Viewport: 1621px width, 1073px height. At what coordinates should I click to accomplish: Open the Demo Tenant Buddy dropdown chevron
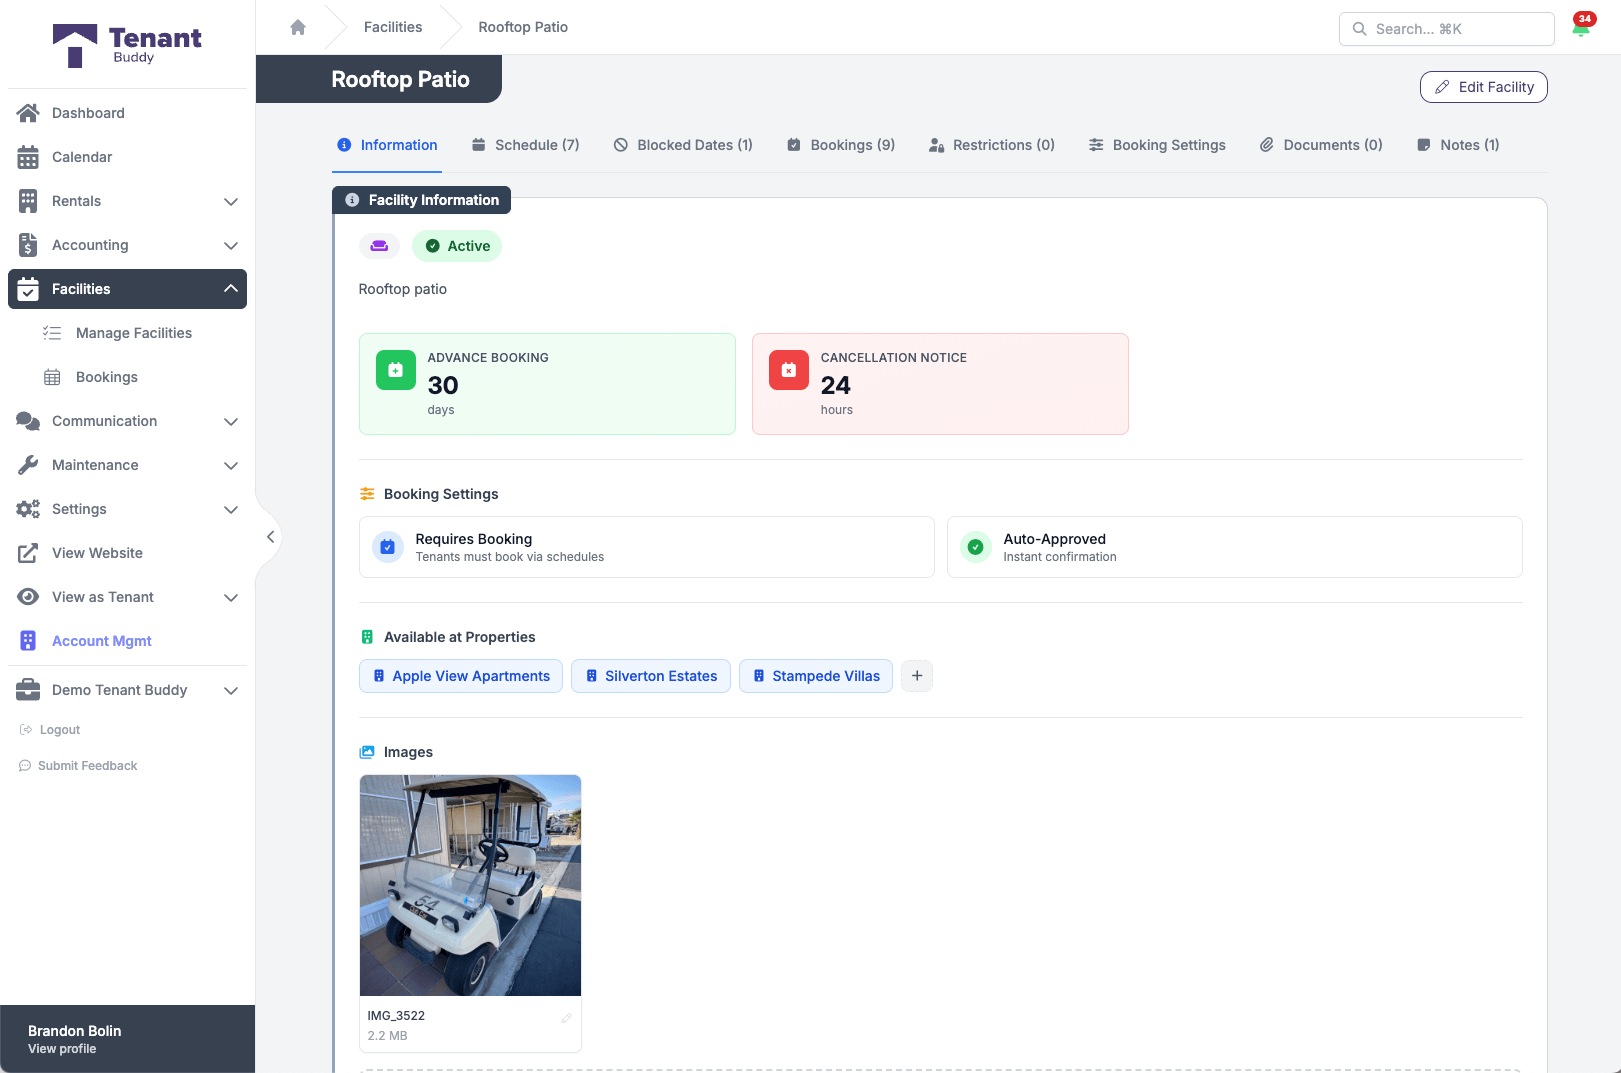tap(231, 690)
